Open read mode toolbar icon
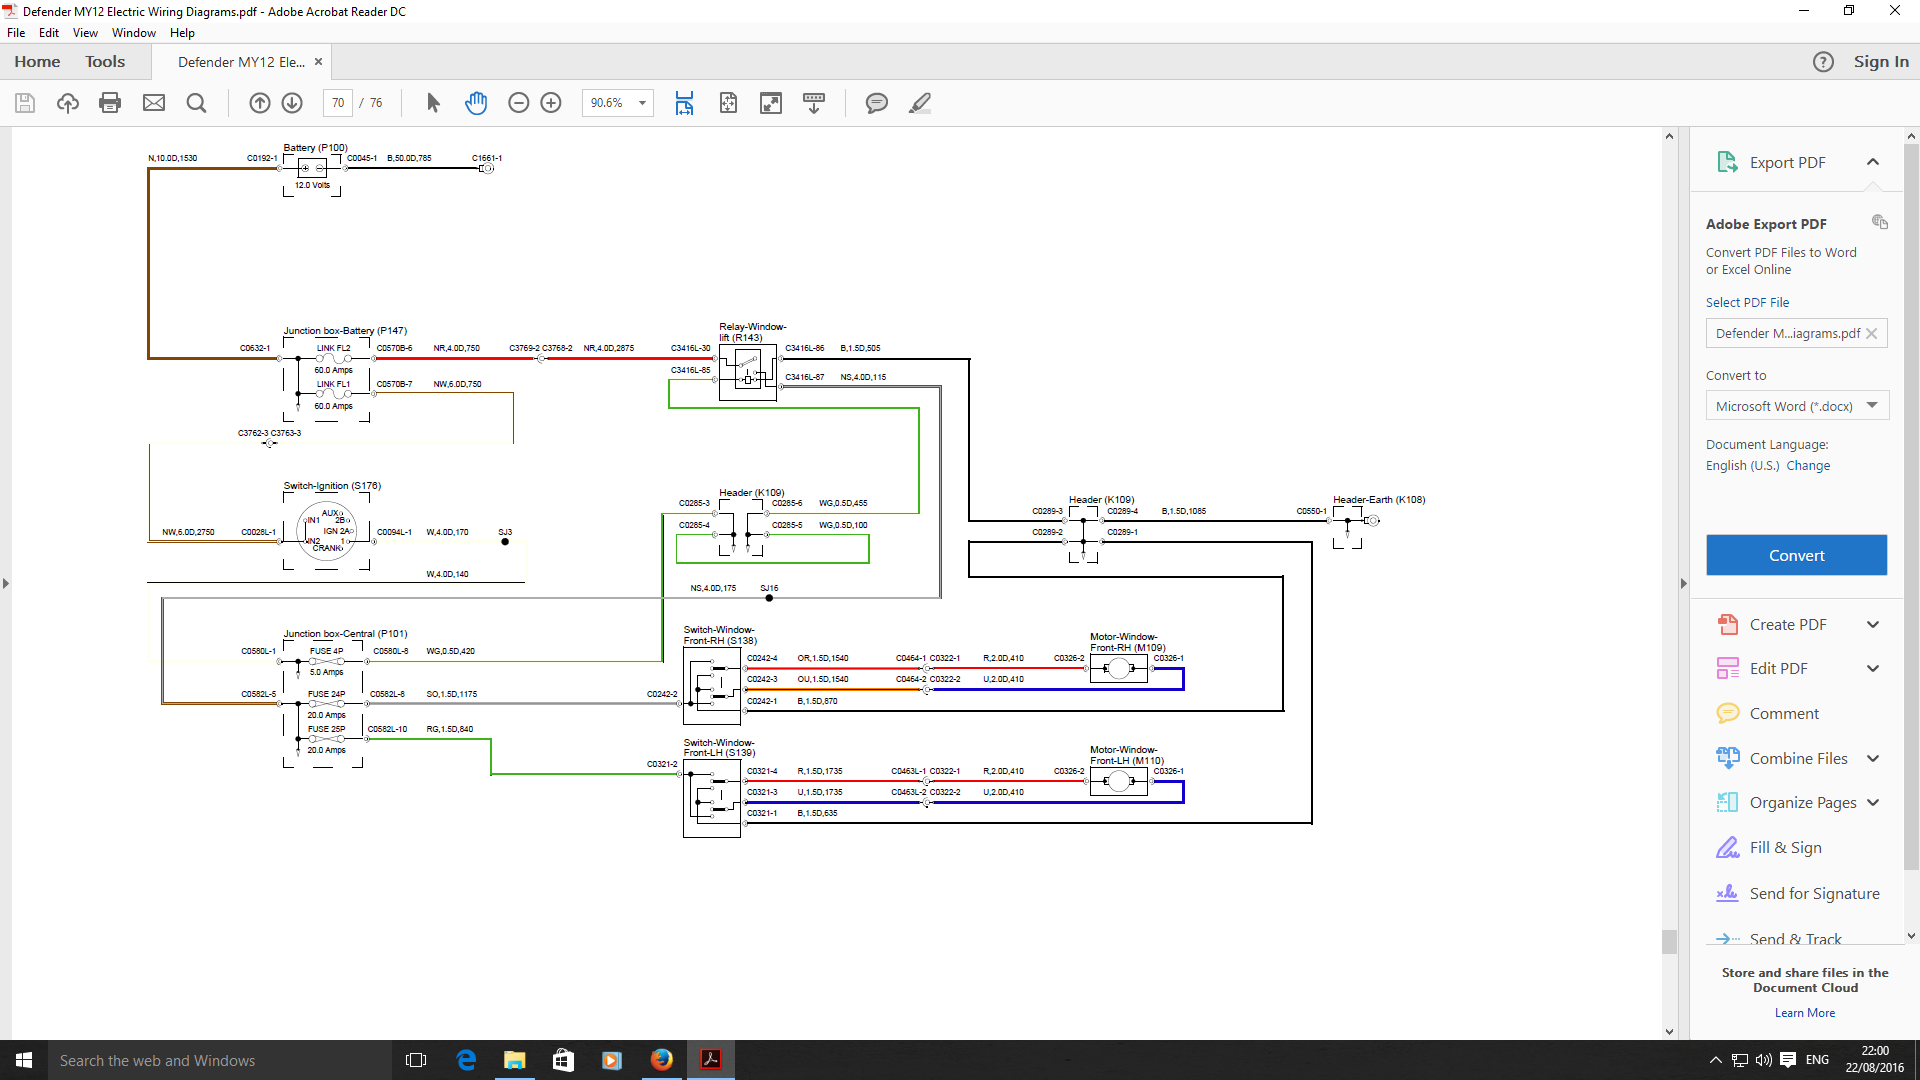This screenshot has width=1920, height=1080. tap(814, 103)
